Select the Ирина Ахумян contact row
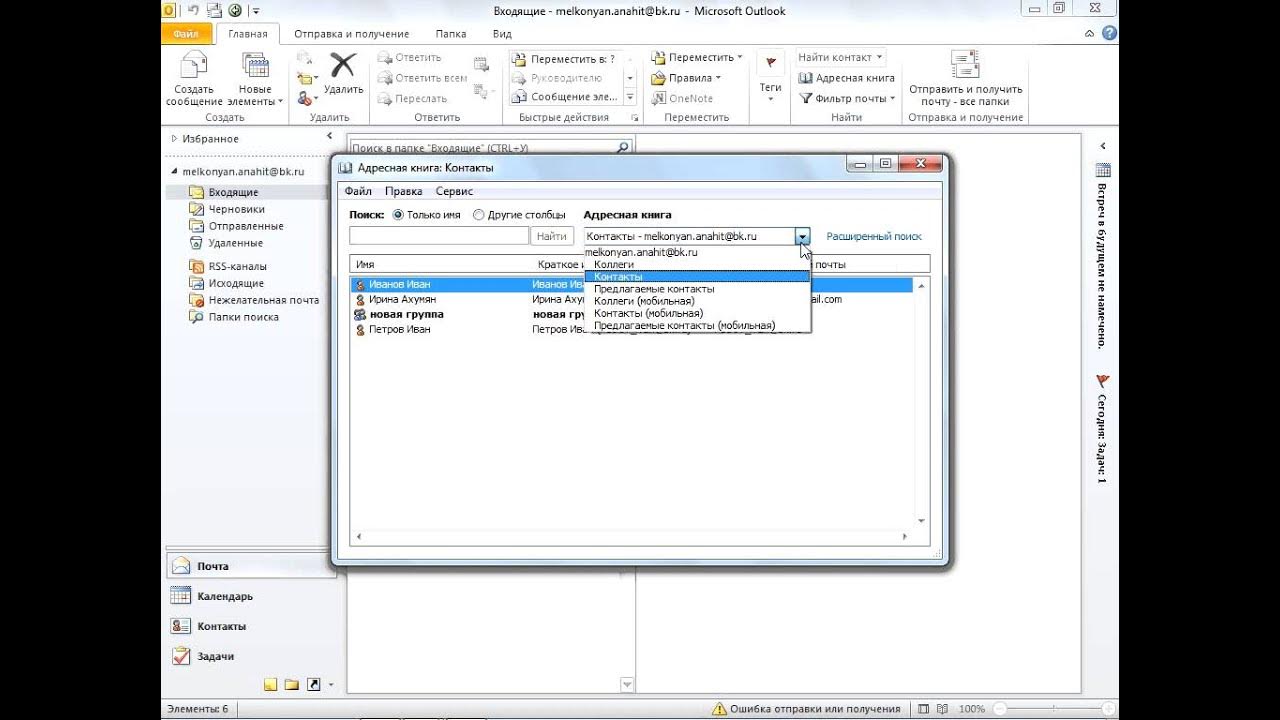Image resolution: width=1280 pixels, height=720 pixels. tap(631, 299)
